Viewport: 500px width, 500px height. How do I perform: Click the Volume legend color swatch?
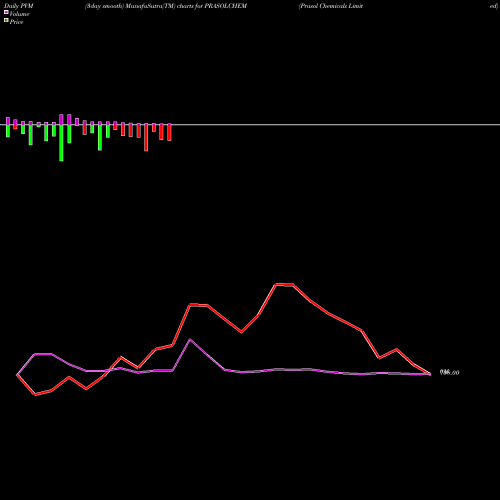[x=6, y=12]
